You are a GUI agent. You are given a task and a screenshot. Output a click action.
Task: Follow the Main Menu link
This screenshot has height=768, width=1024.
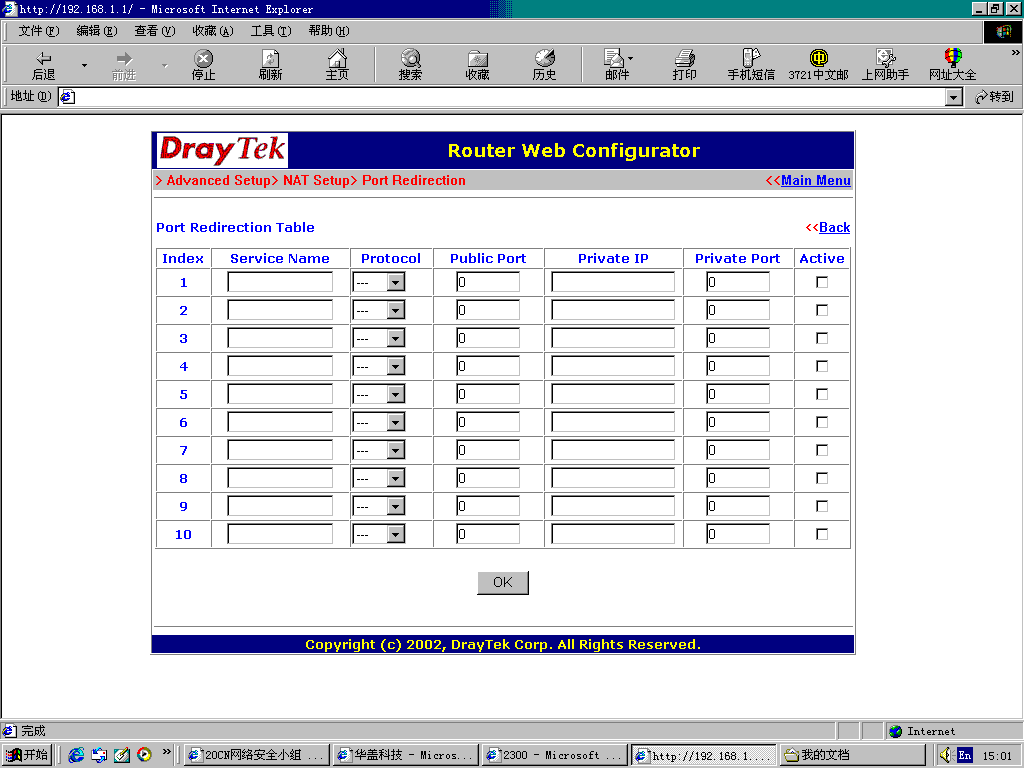tap(816, 181)
